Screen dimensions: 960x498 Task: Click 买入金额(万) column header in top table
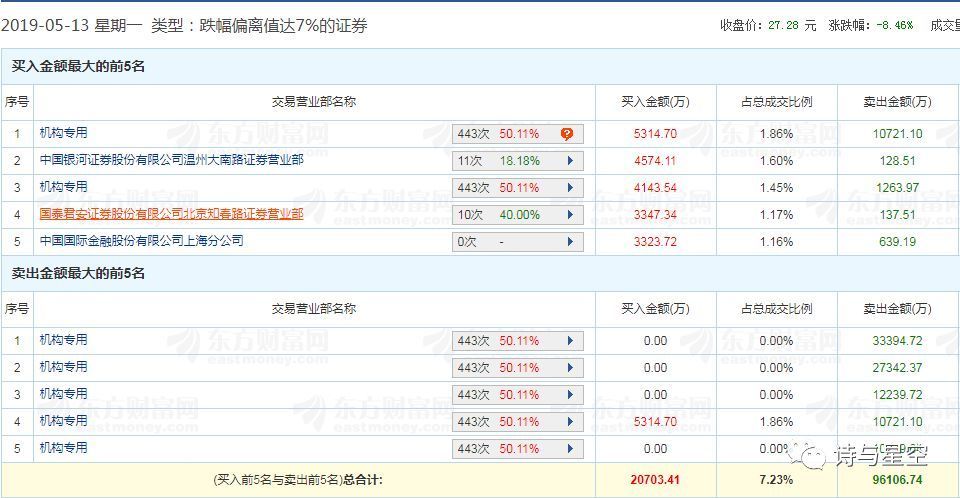(x=655, y=102)
